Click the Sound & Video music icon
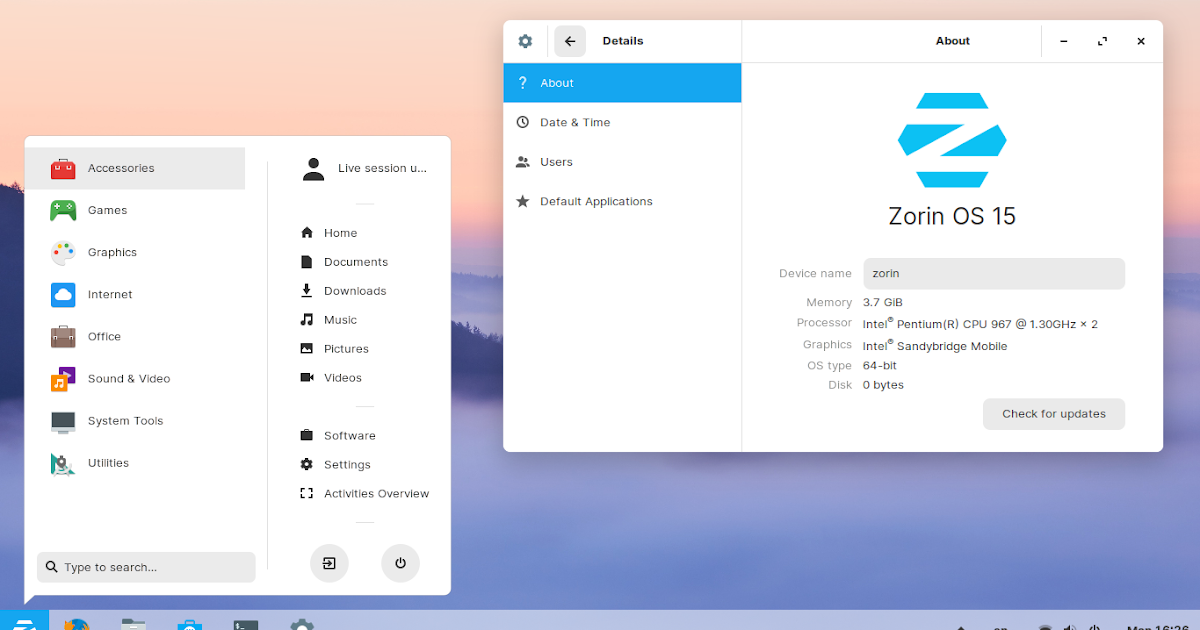Viewport: 1200px width, 630px height. point(63,379)
